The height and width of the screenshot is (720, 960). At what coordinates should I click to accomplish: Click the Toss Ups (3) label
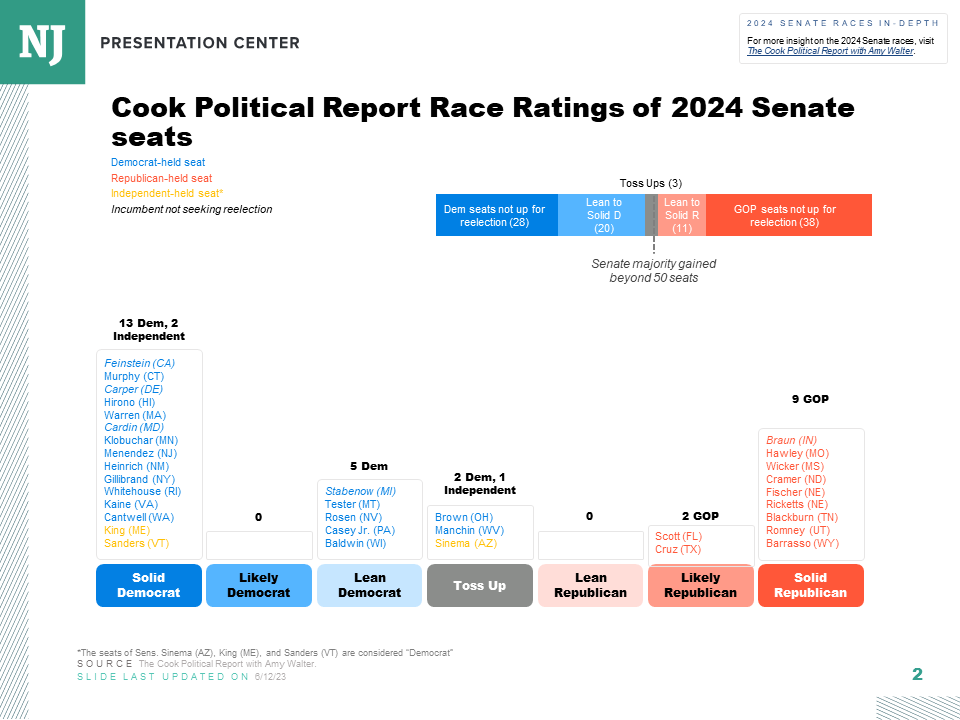tap(651, 183)
